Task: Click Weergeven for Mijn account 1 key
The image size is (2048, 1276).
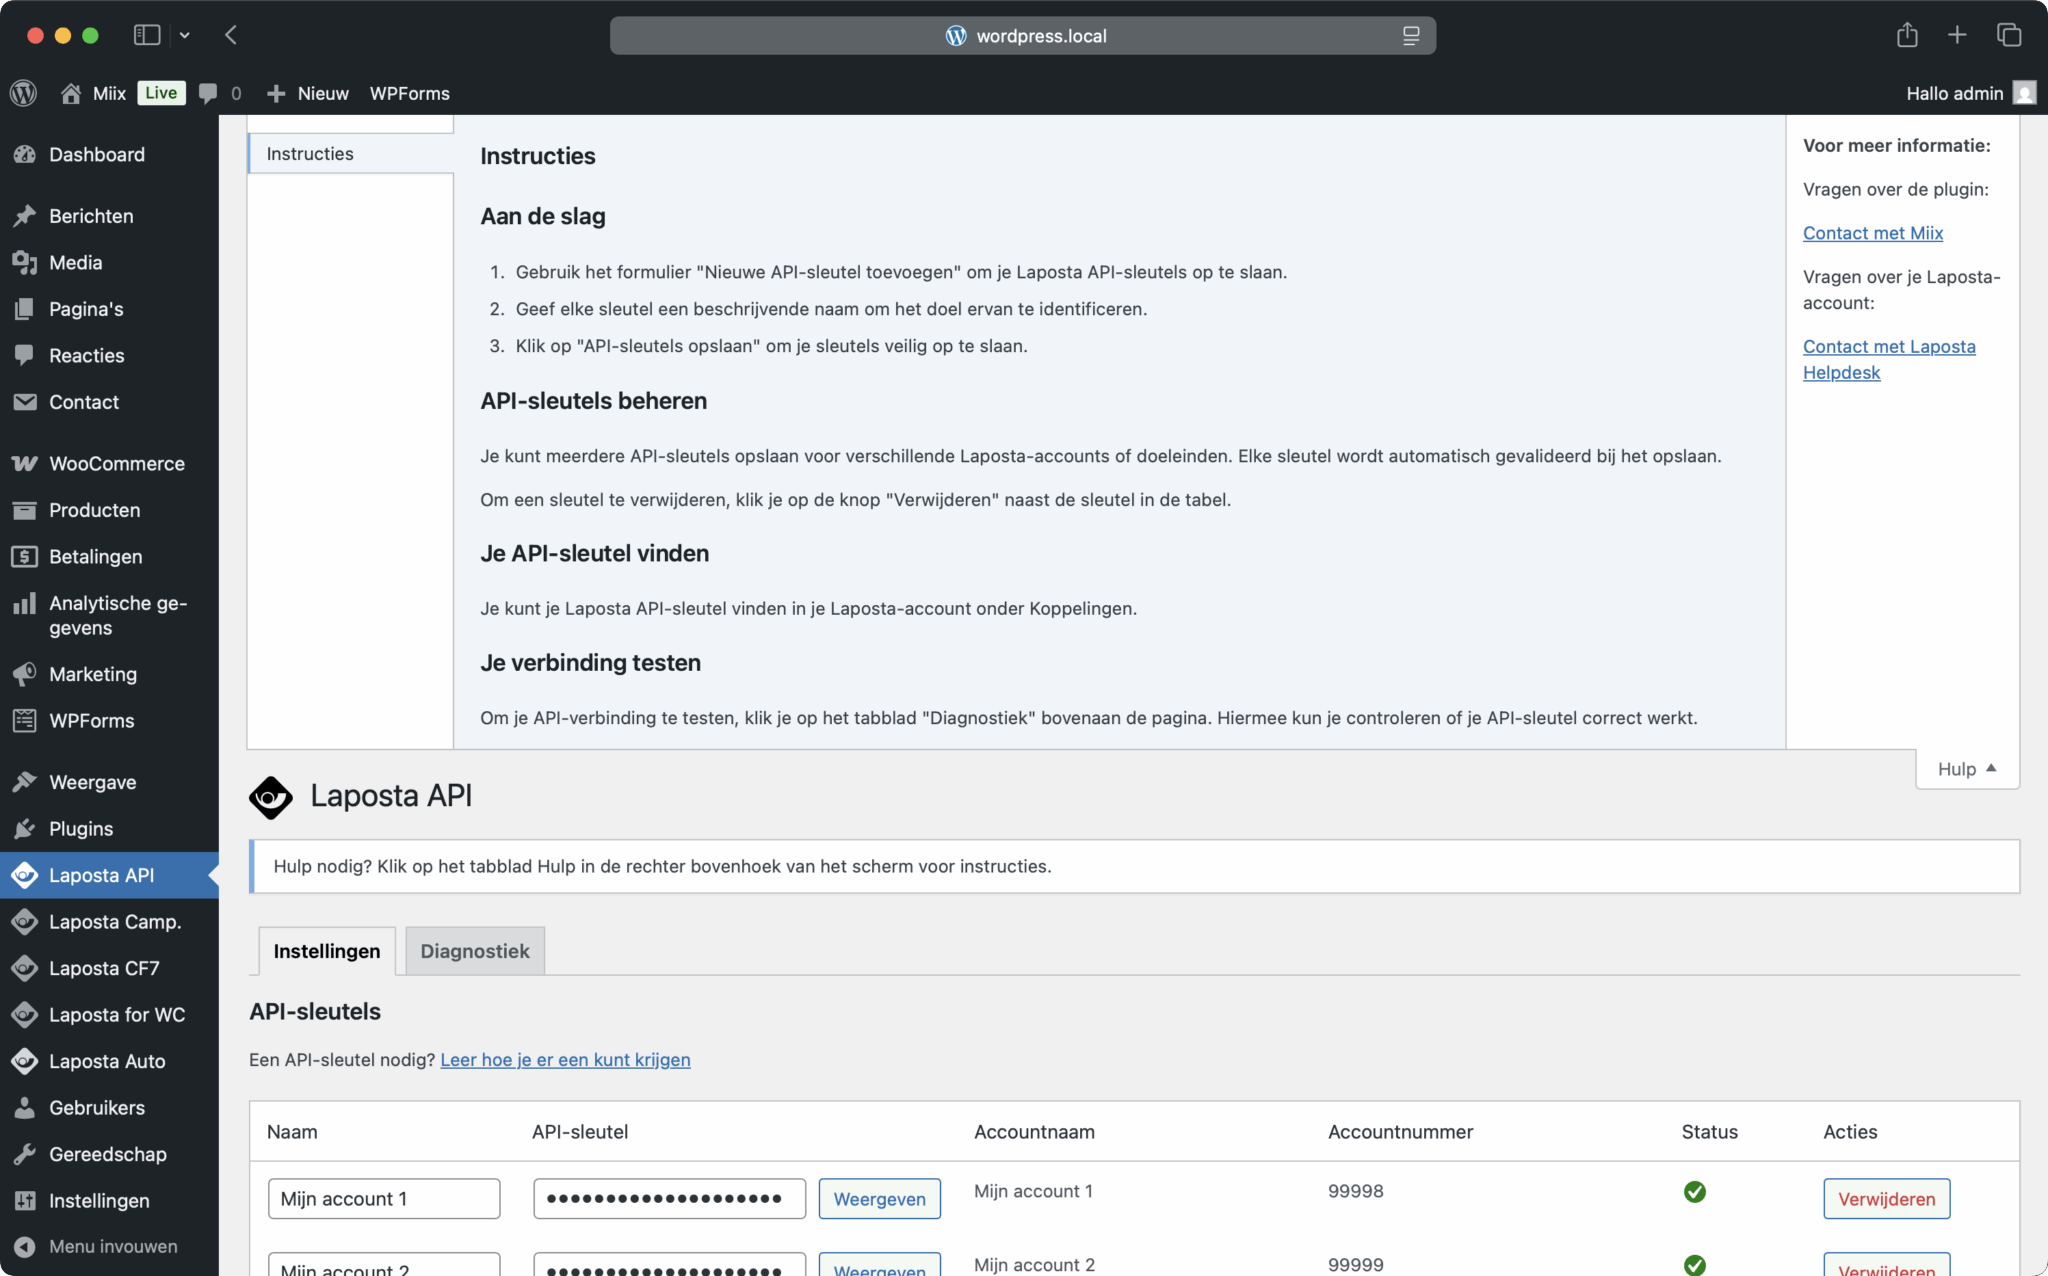Action: click(x=879, y=1199)
